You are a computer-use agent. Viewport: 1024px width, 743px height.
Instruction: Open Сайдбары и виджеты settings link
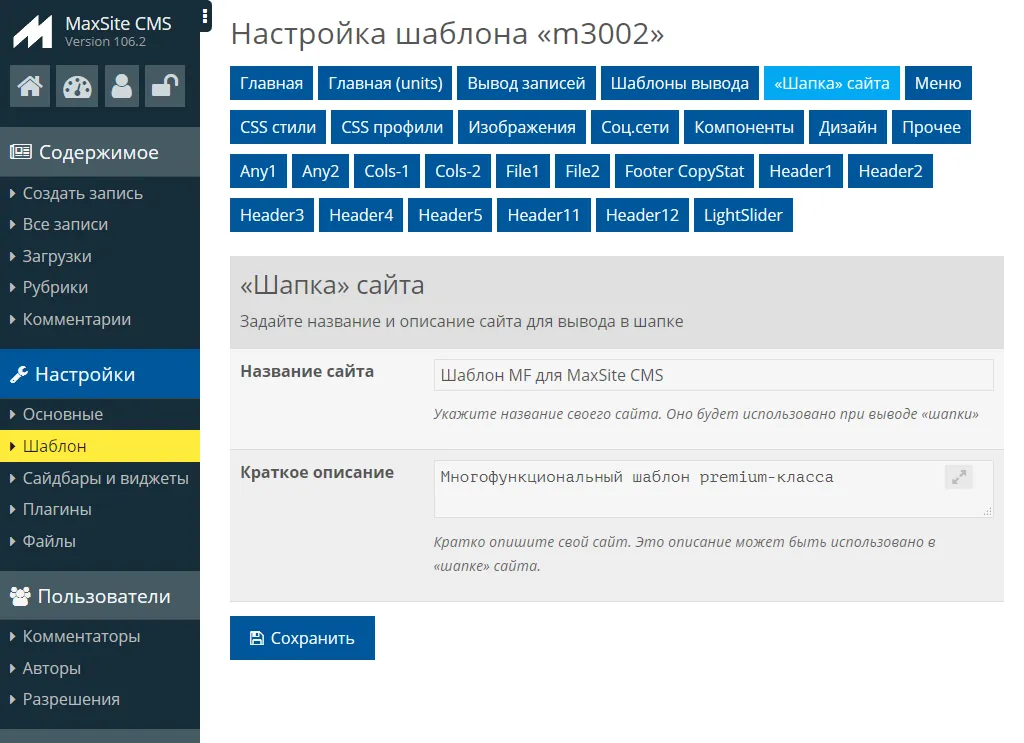(x=105, y=478)
